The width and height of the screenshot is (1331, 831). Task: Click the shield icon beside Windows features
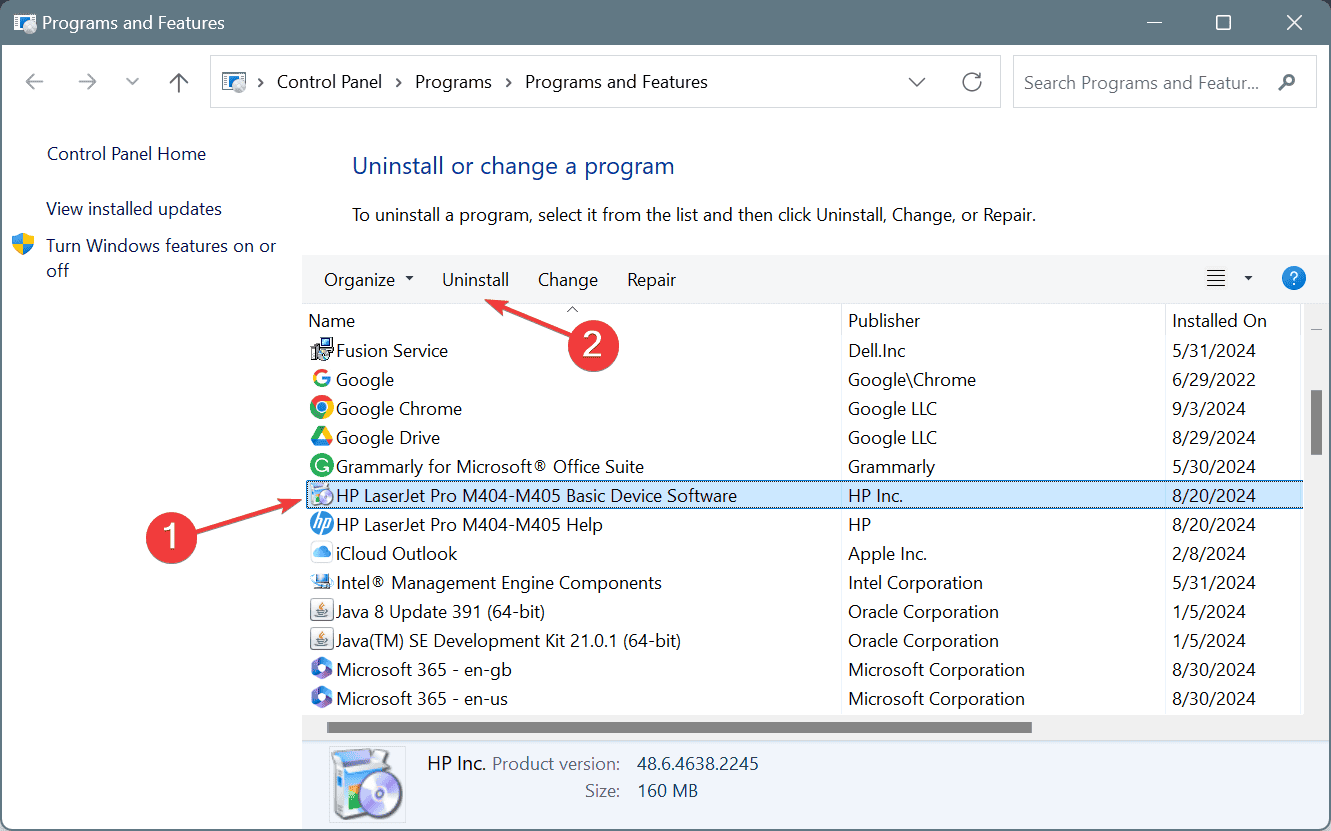[23, 245]
